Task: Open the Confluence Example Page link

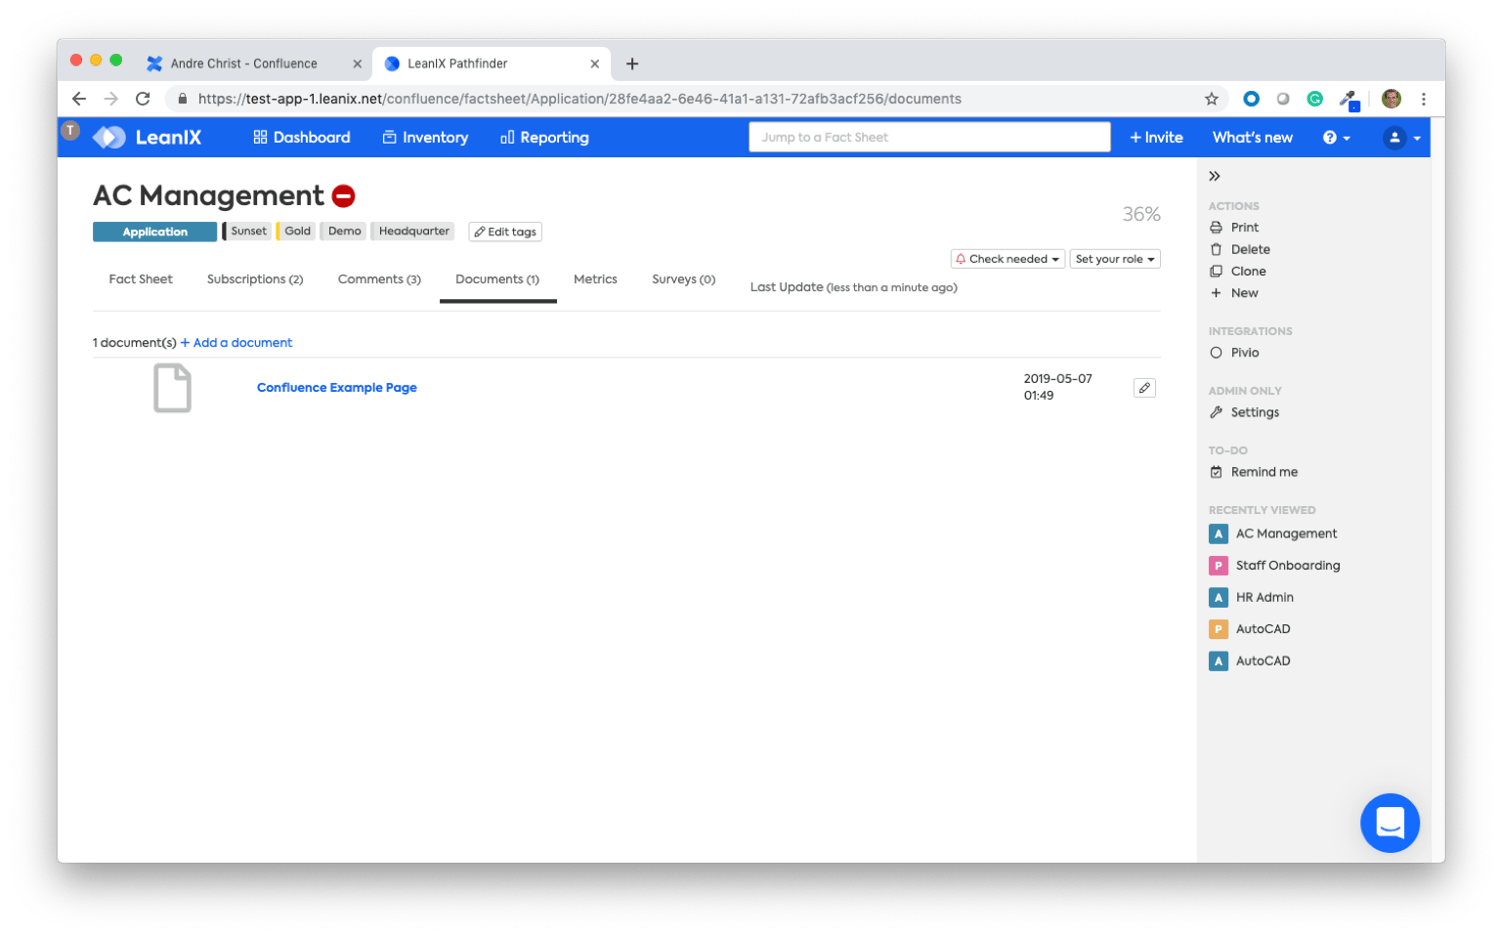Action: 336,387
